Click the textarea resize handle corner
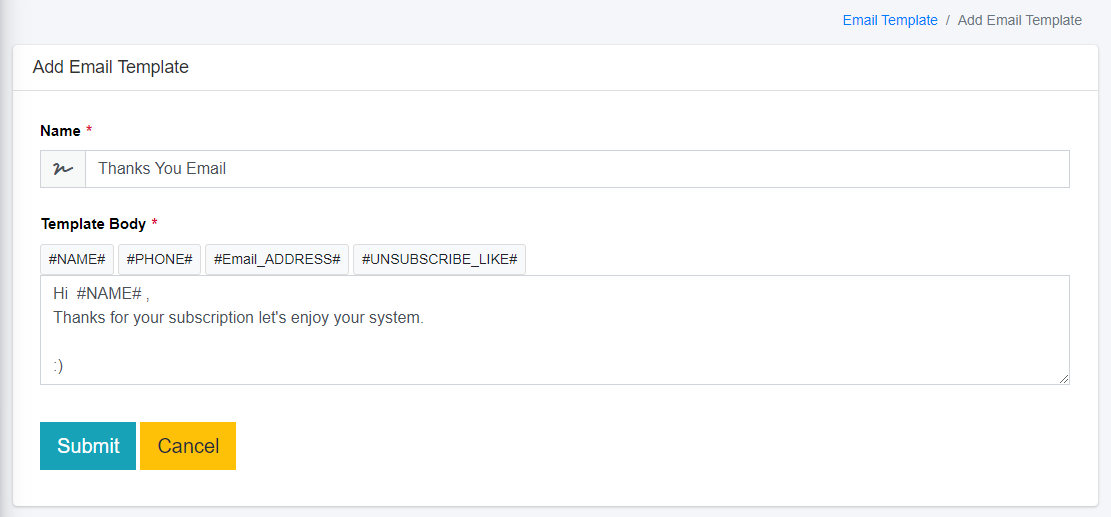Viewport: 1111px width, 517px height. click(x=1064, y=379)
